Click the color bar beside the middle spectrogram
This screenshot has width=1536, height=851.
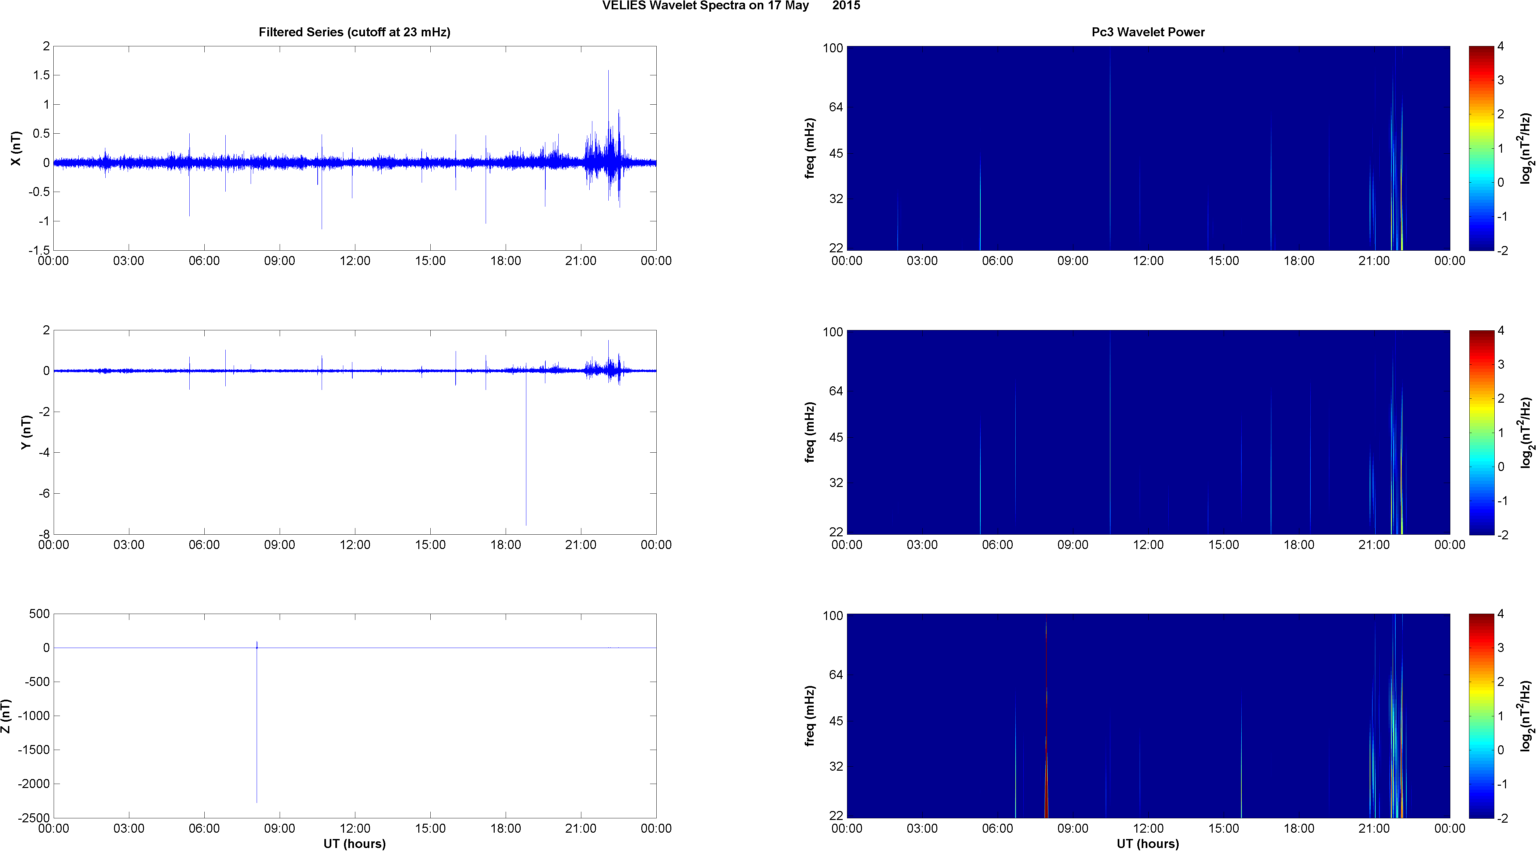click(1481, 432)
